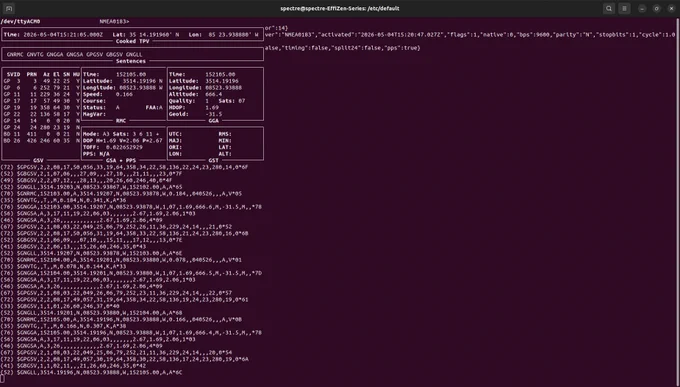Select the $GNRMC line ending V*0B
680x387 pixels.
[121, 319]
